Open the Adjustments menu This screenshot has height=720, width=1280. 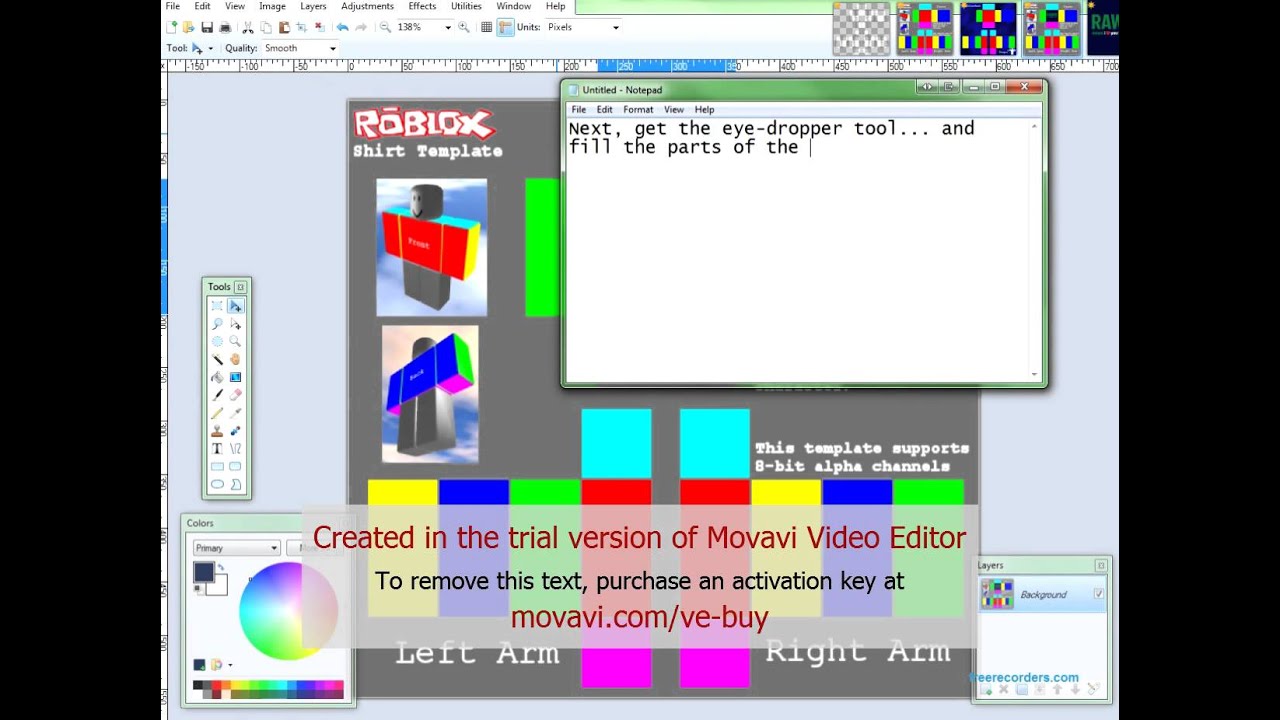click(367, 6)
